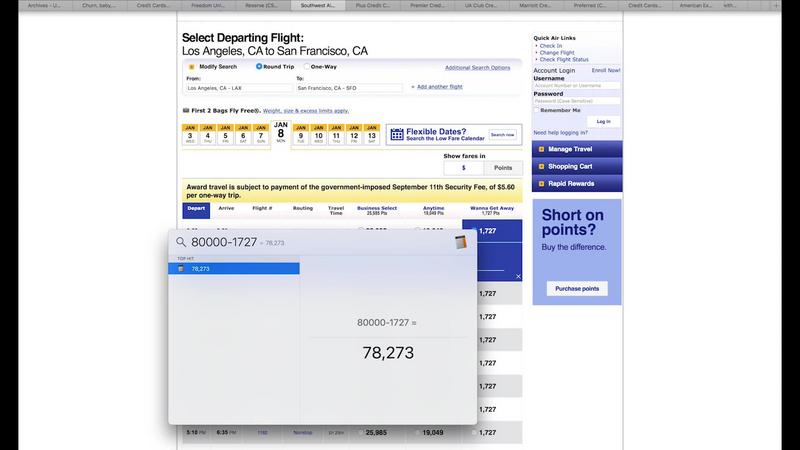The height and width of the screenshot is (450, 800).
Task: Click the Nonstop routing link in 5:10 PM row
Action: coord(303,433)
